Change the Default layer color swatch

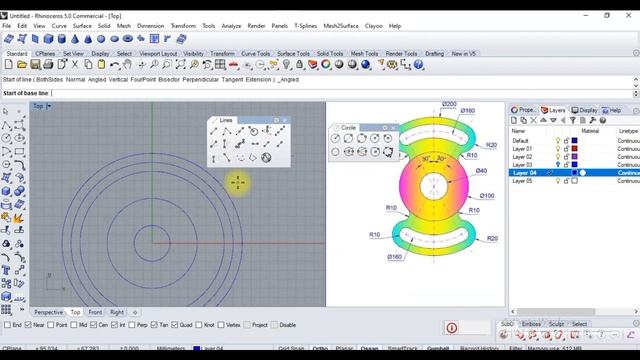575,141
